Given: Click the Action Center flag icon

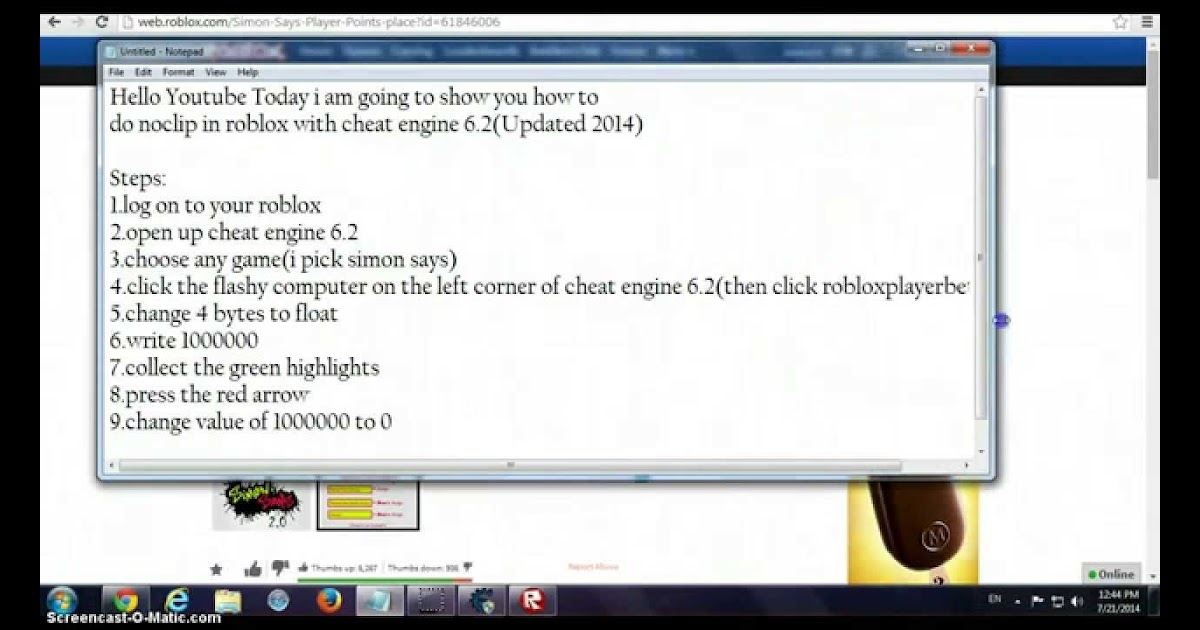Looking at the screenshot, I should click(x=1037, y=601).
